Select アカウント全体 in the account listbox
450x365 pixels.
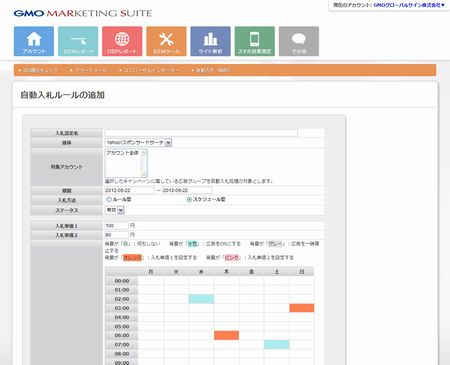point(122,153)
